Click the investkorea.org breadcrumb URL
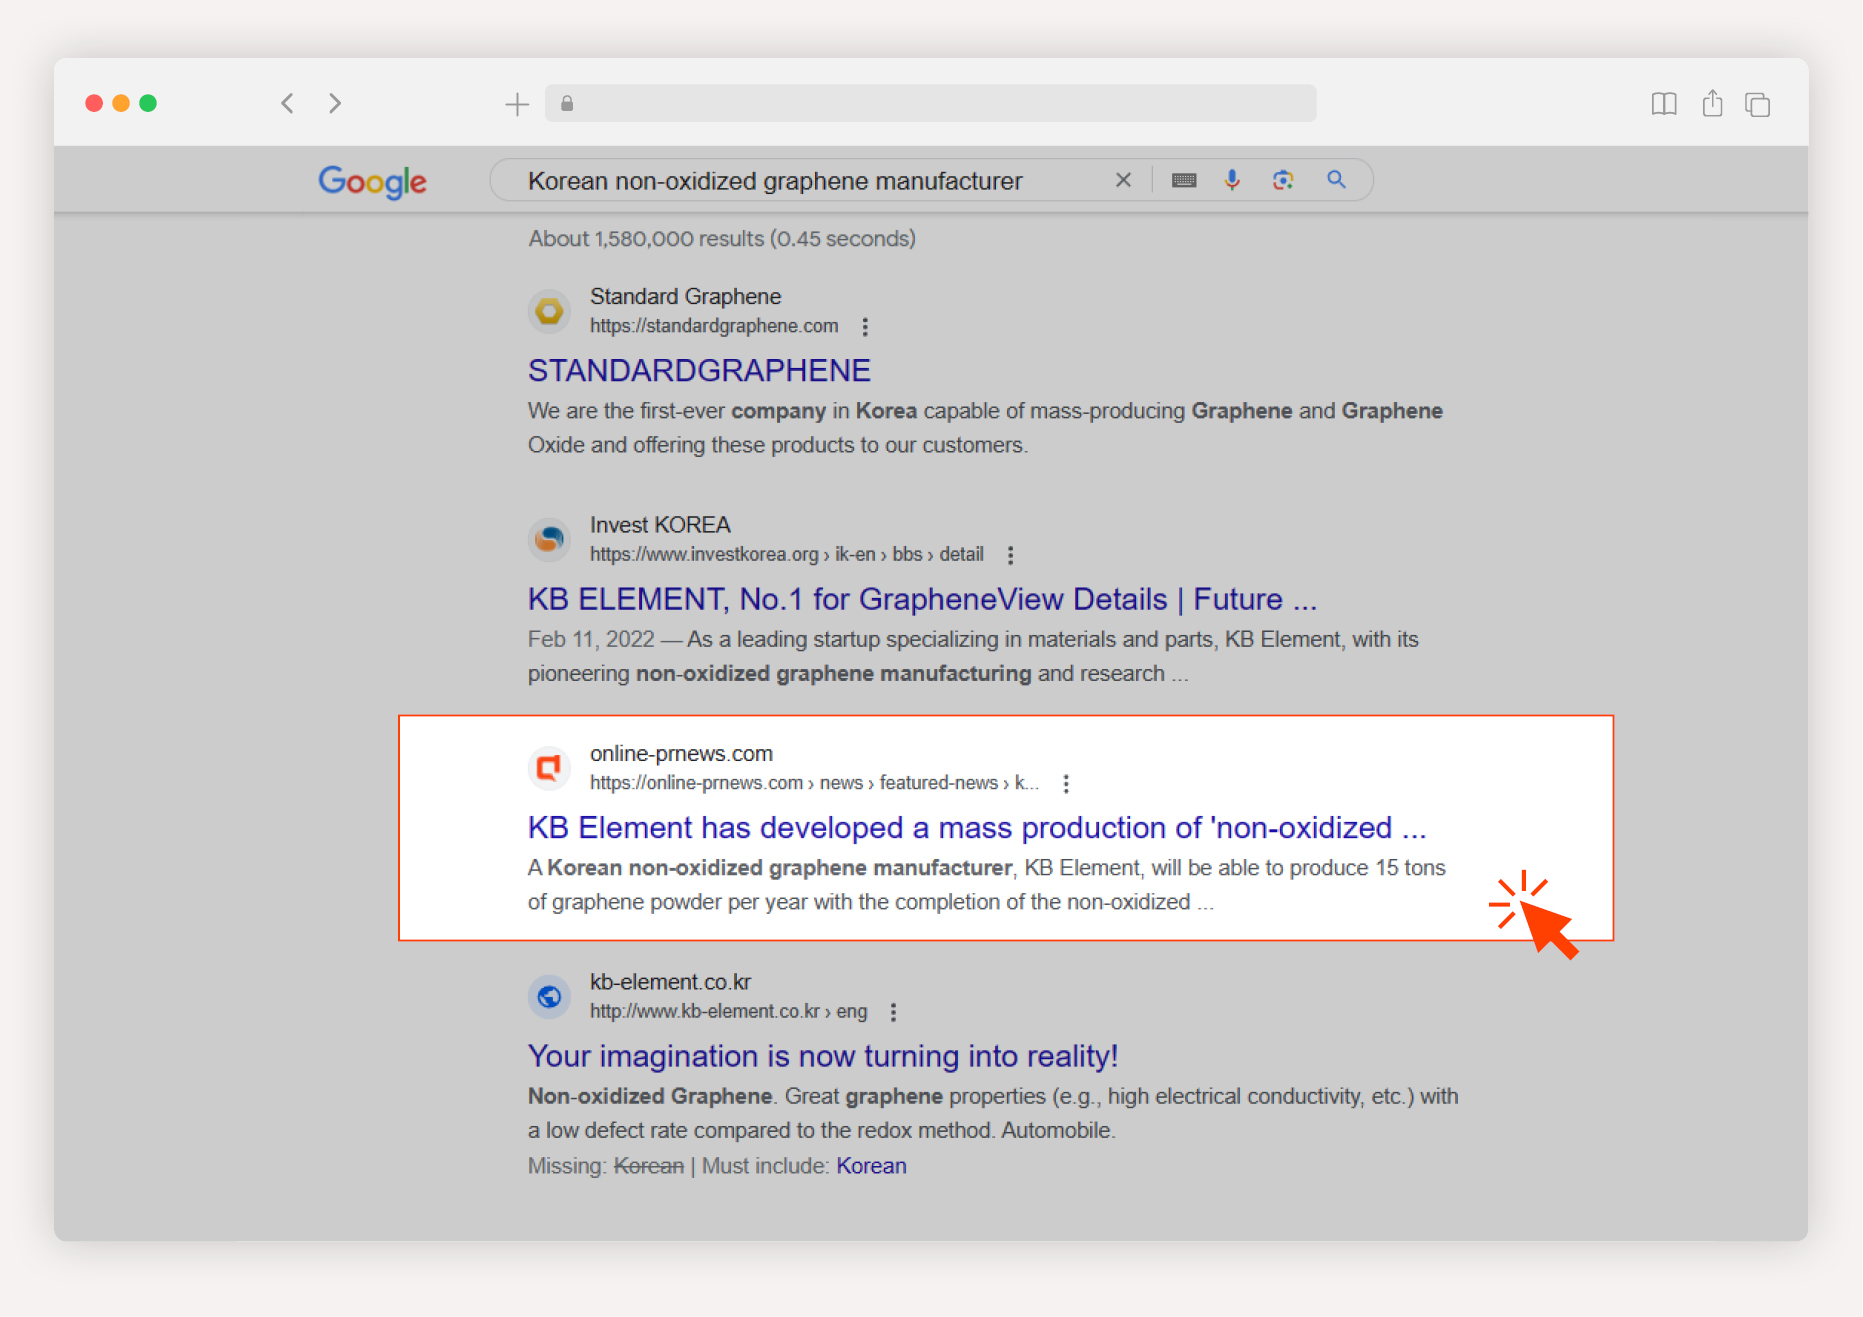 click(786, 555)
